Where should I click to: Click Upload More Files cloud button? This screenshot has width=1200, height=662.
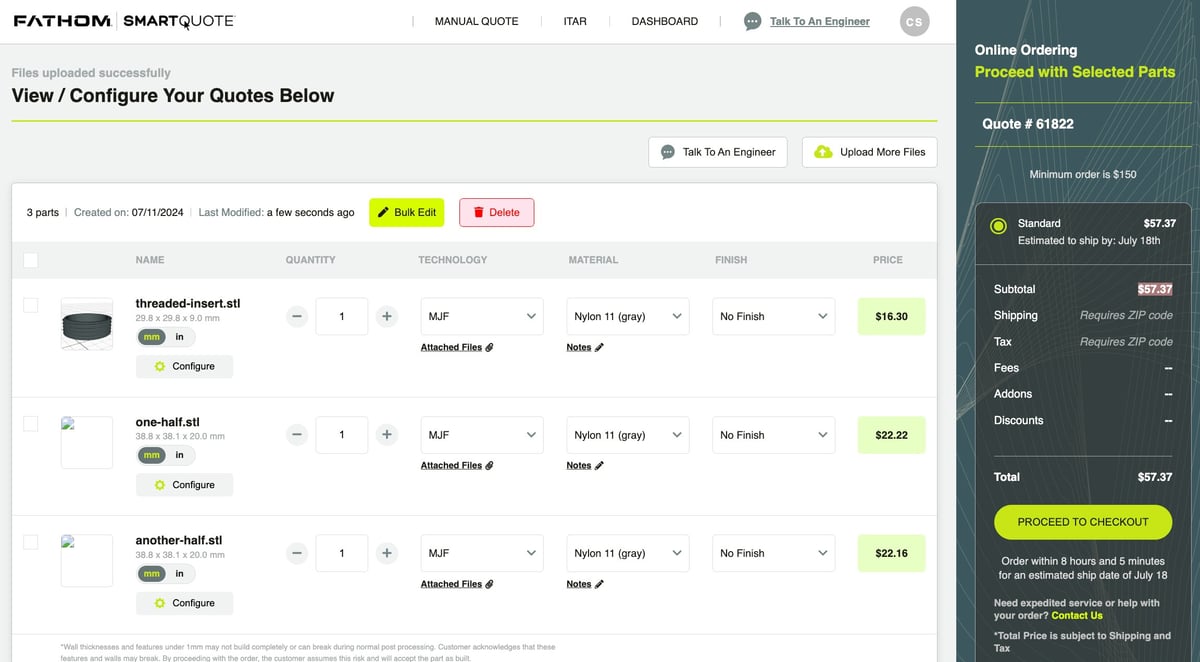pos(870,152)
